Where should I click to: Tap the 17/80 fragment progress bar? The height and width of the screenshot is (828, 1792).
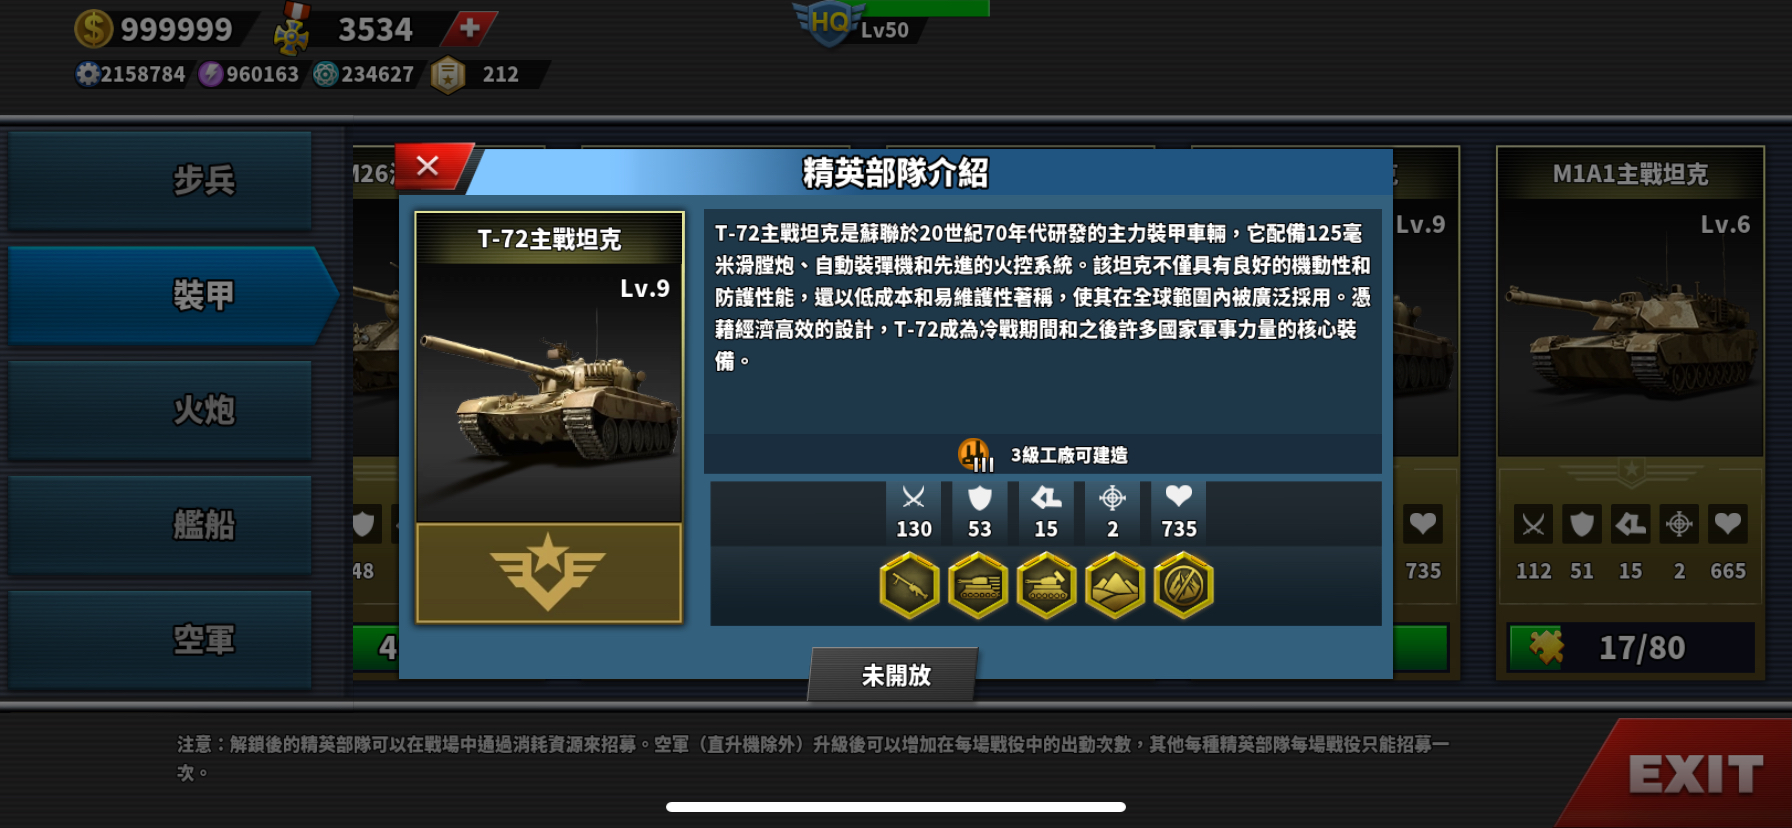point(1631,648)
